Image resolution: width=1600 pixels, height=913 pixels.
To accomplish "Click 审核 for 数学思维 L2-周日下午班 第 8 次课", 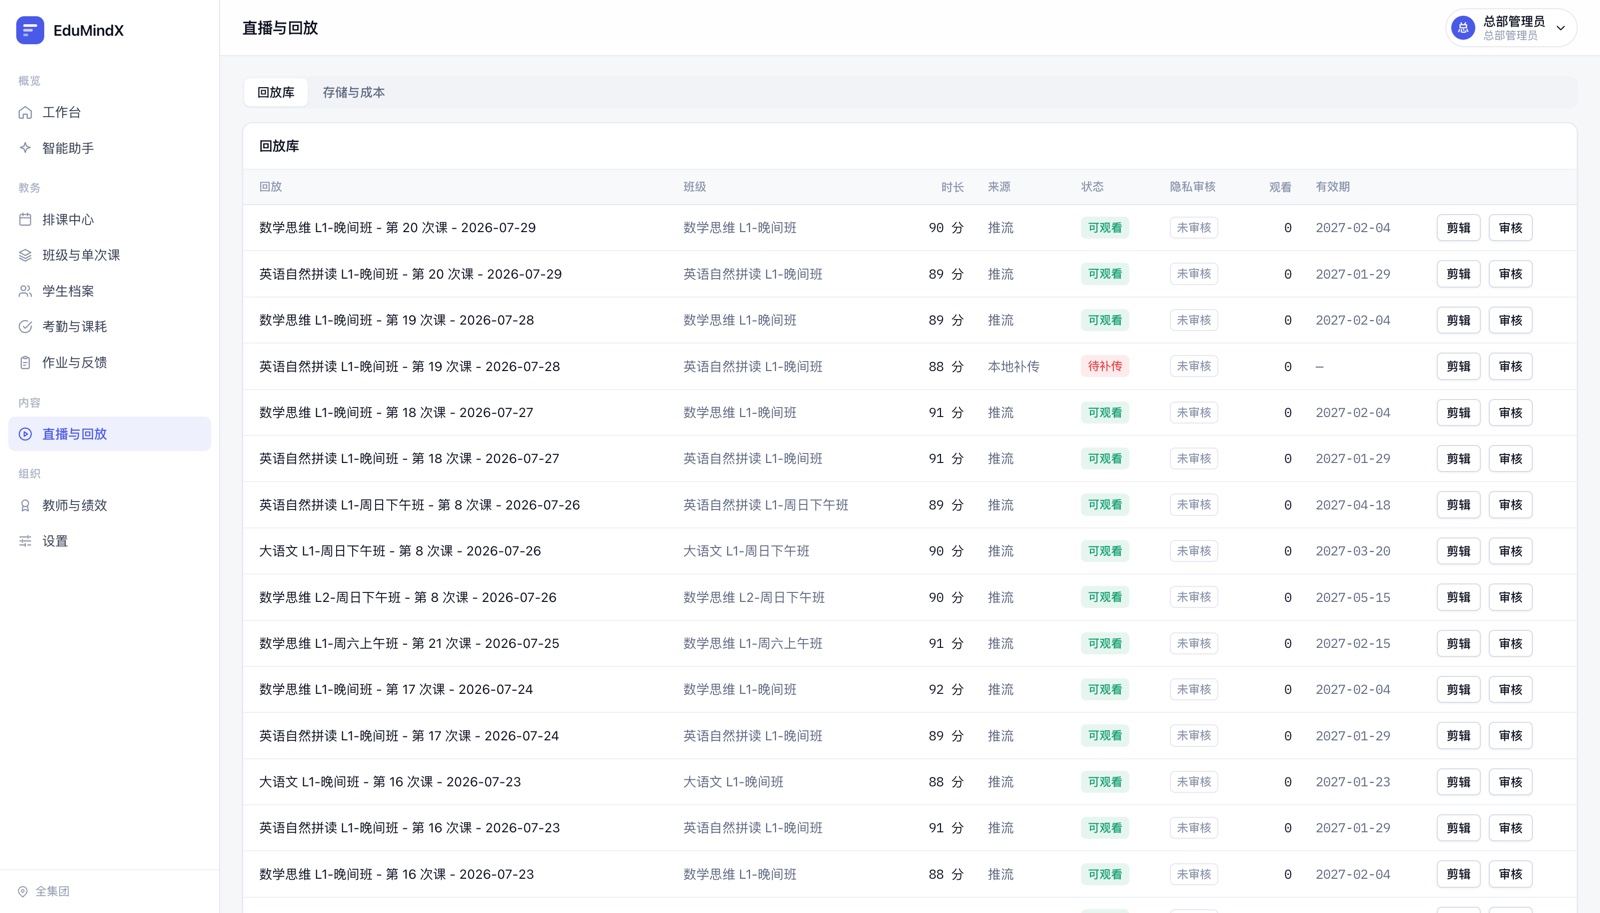I will click(1510, 597).
